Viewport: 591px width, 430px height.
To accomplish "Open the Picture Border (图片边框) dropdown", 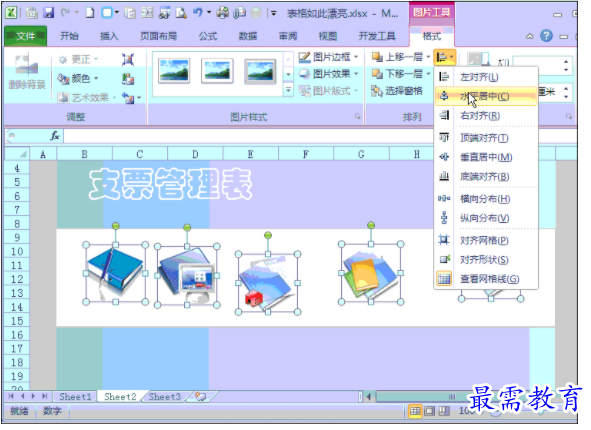I will [x=329, y=57].
